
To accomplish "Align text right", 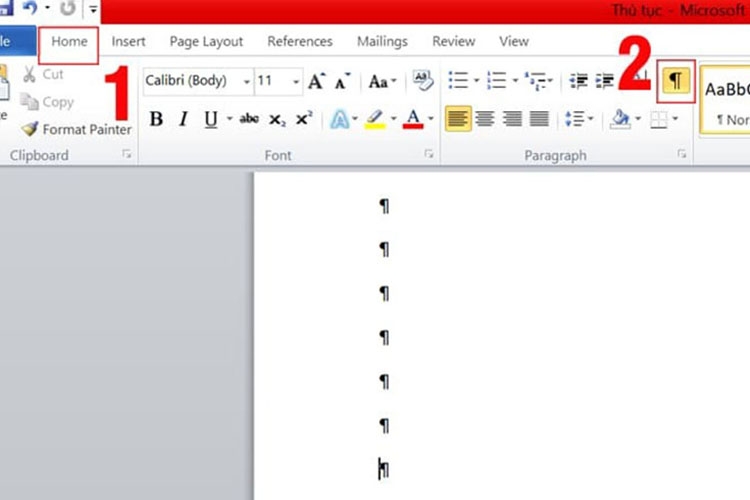I will coord(512,119).
